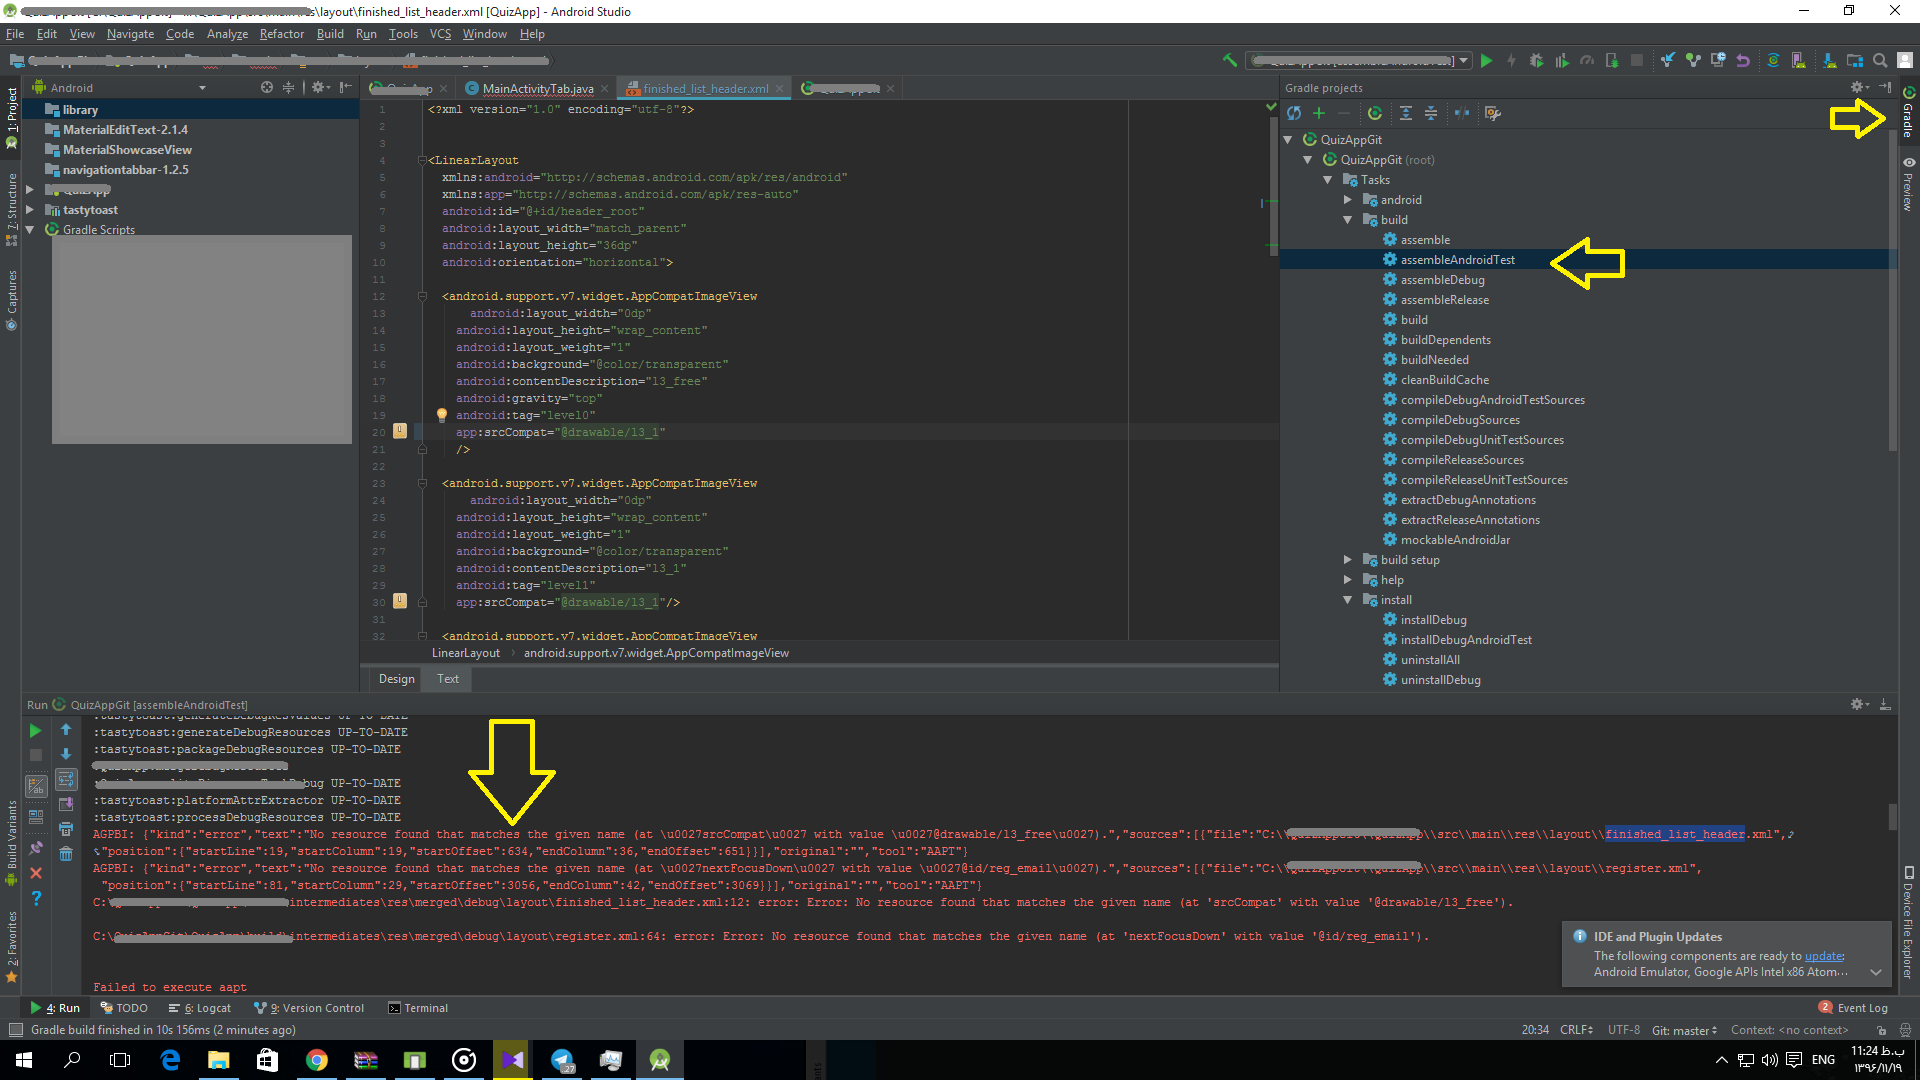1920x1080 pixels.
Task: Open the run configuration dropdown
Action: [x=1464, y=61]
